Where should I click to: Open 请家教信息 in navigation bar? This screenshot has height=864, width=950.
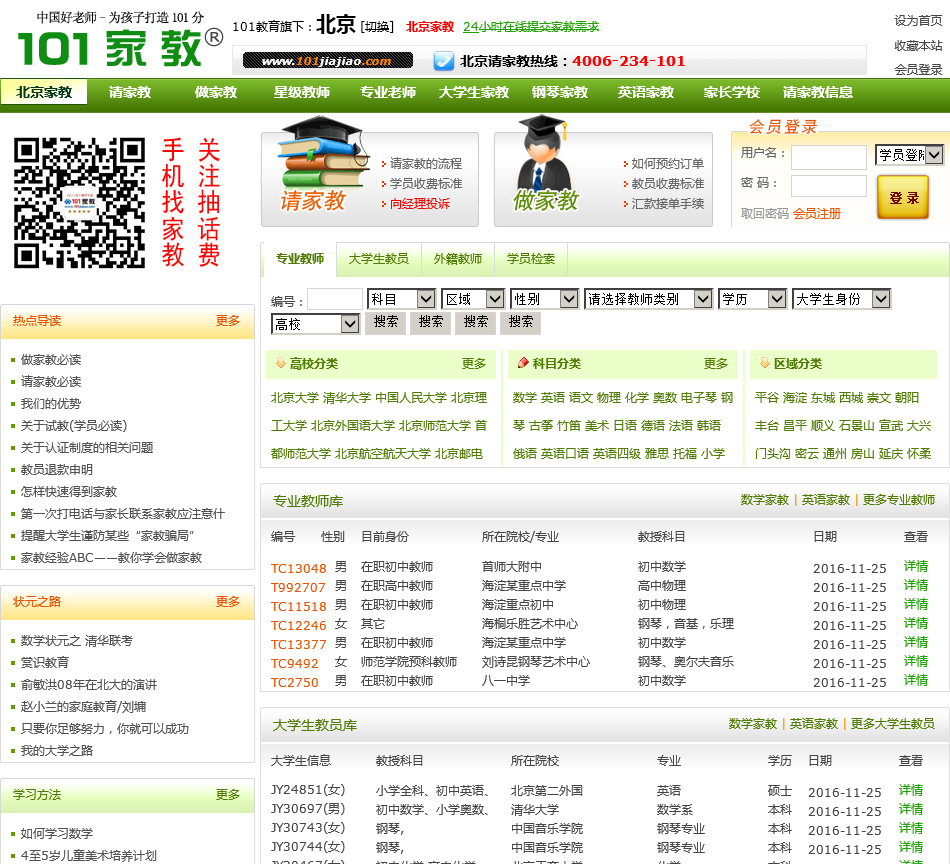click(x=818, y=92)
